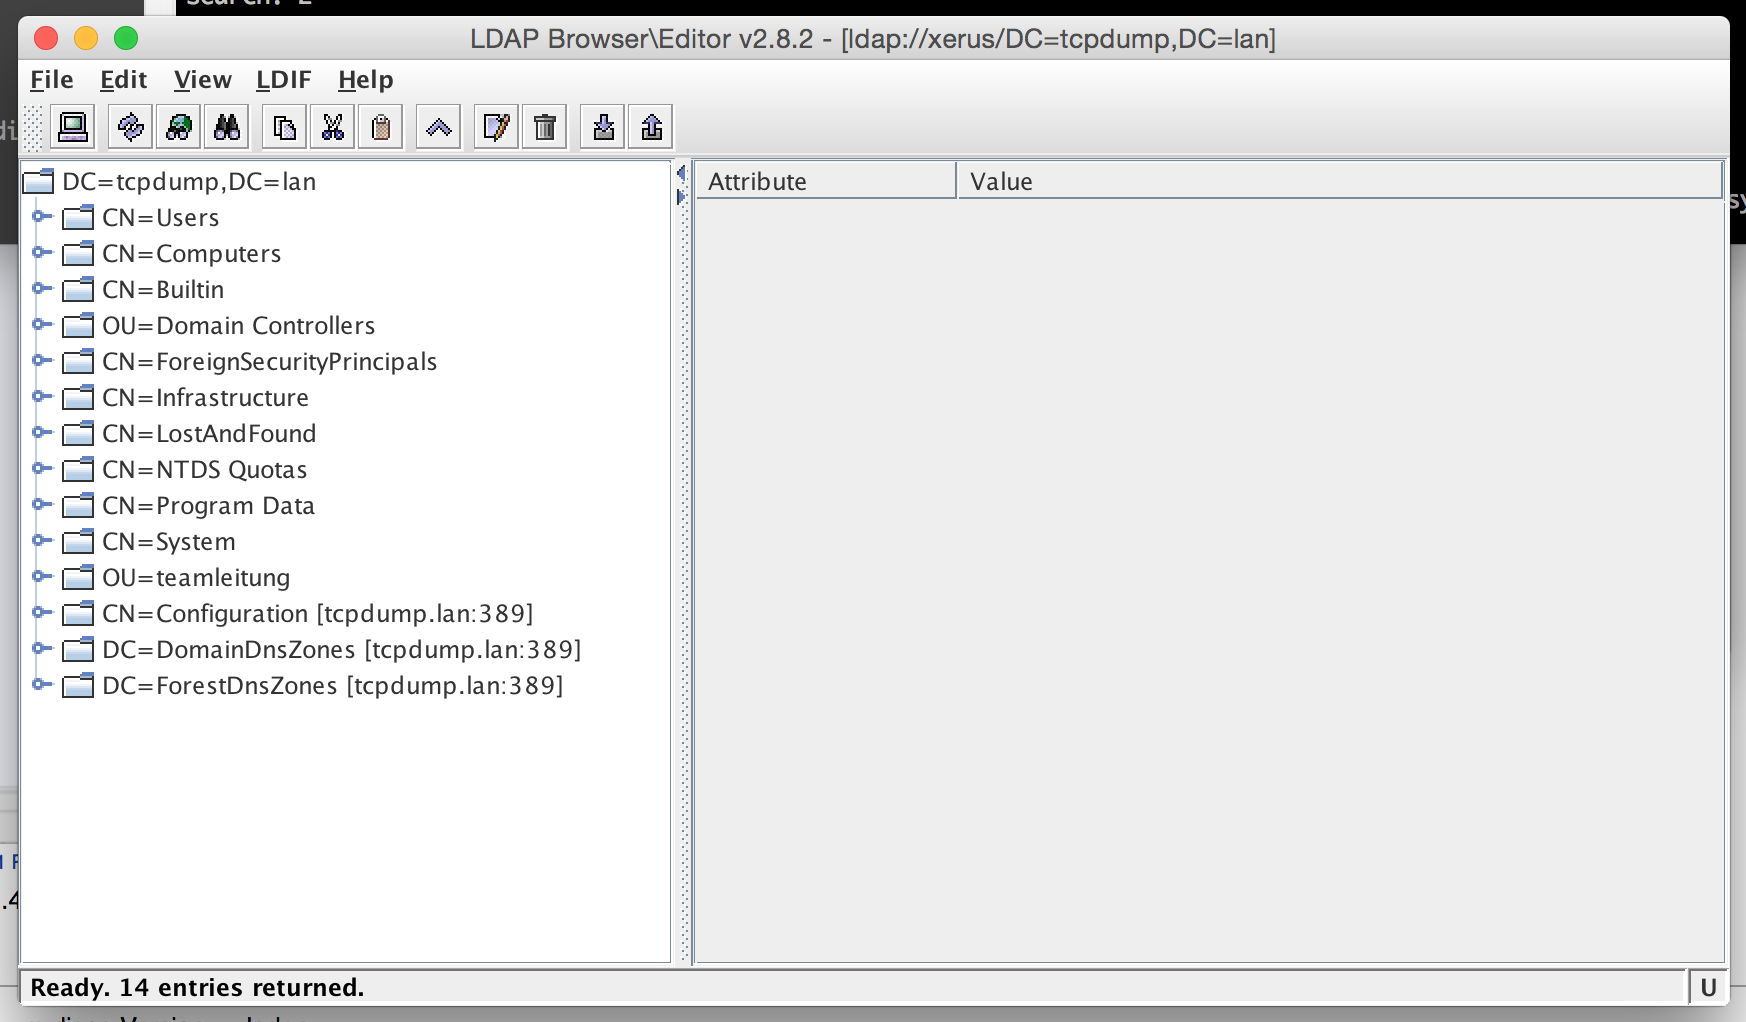This screenshot has width=1746, height=1022.
Task: Click the scissors Cut icon
Action: click(333, 127)
